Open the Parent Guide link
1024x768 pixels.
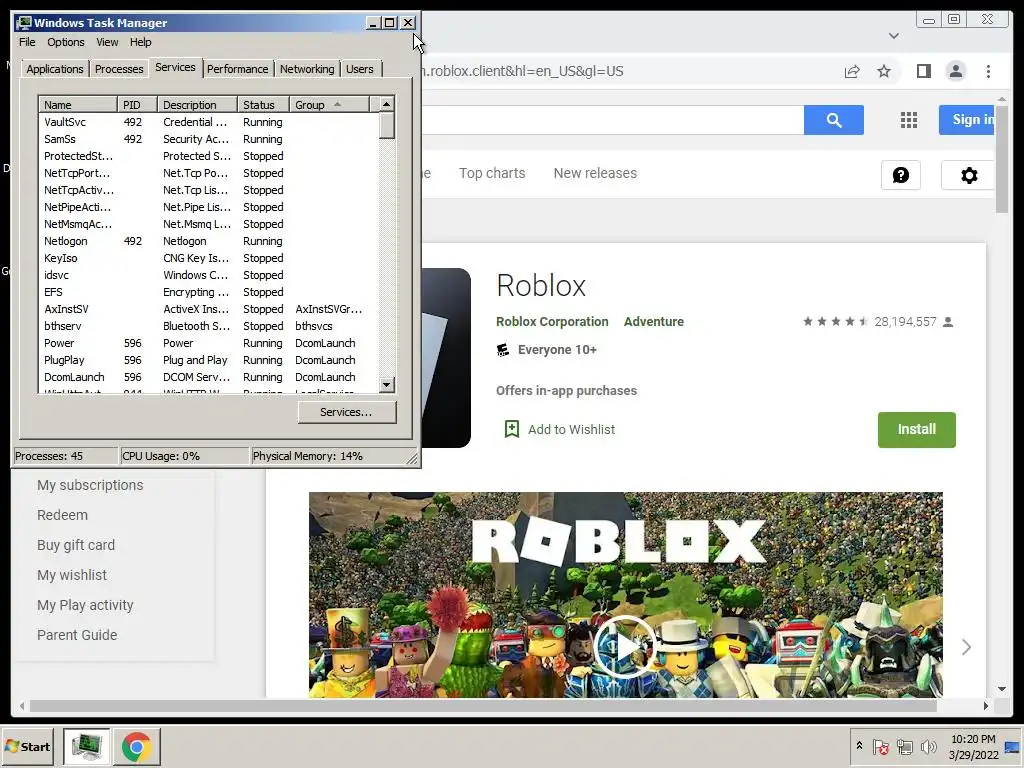click(x=77, y=635)
